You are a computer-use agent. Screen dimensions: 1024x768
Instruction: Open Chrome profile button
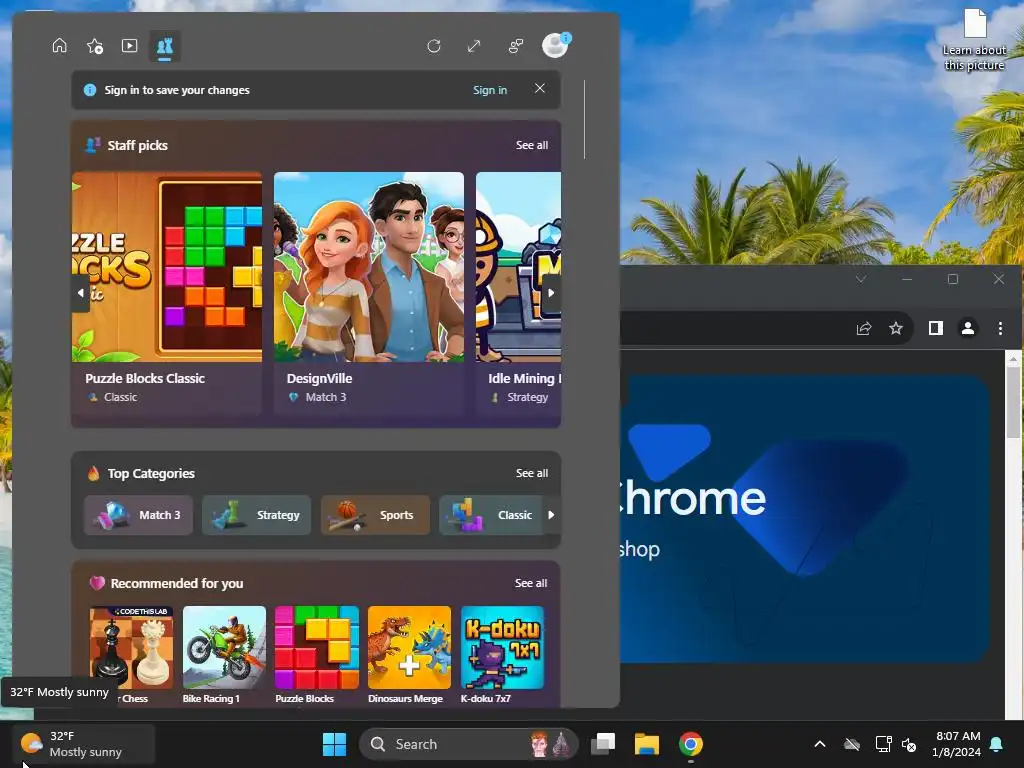point(968,328)
